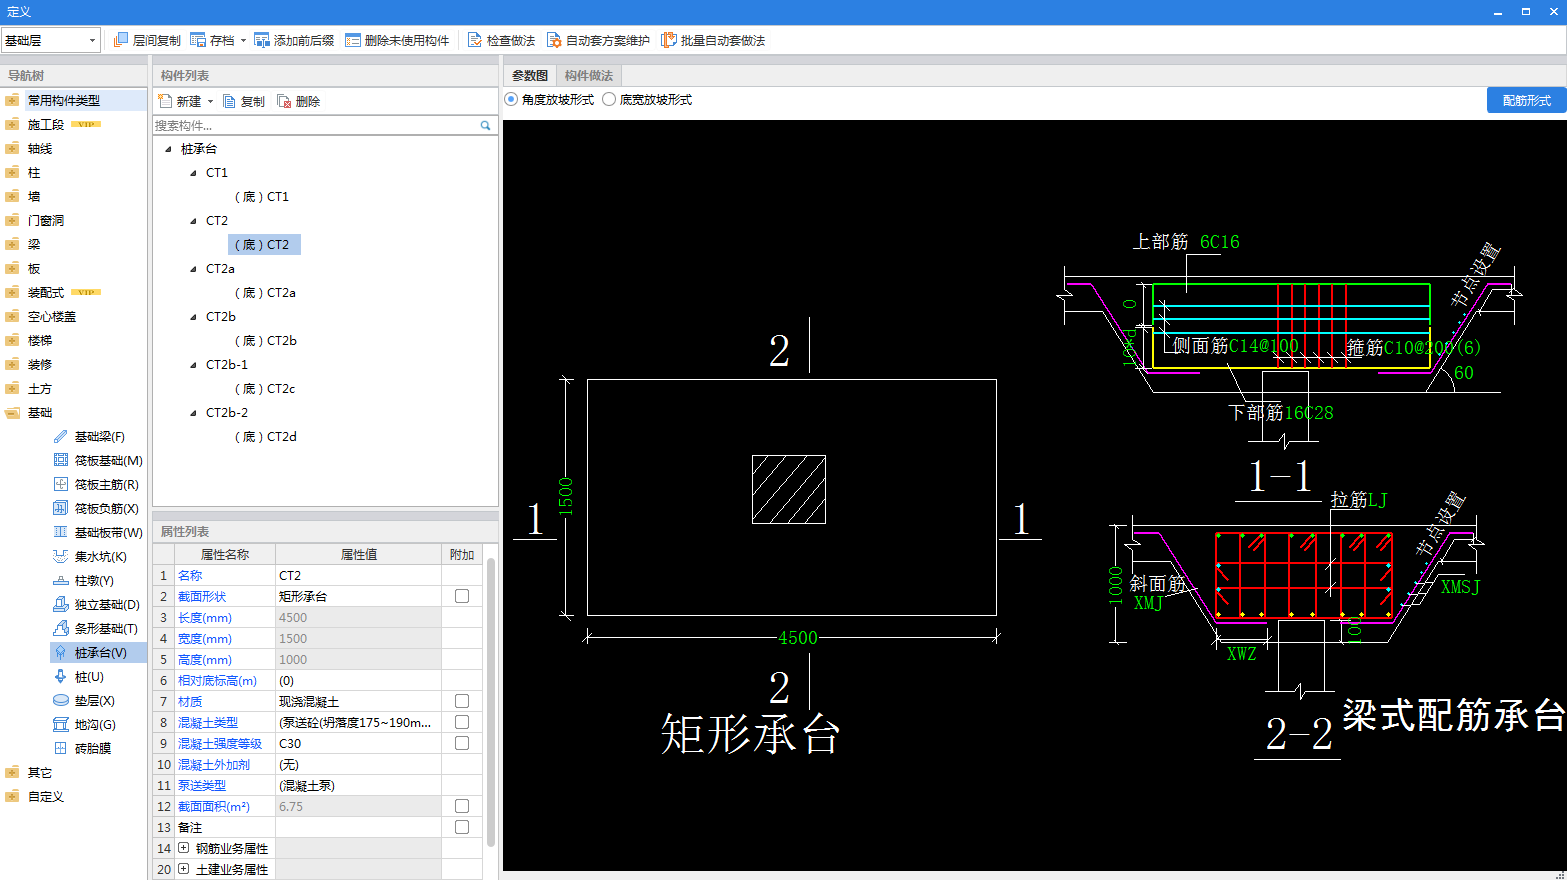Click the search magnifier icon
This screenshot has height=880, width=1567.
486,125
